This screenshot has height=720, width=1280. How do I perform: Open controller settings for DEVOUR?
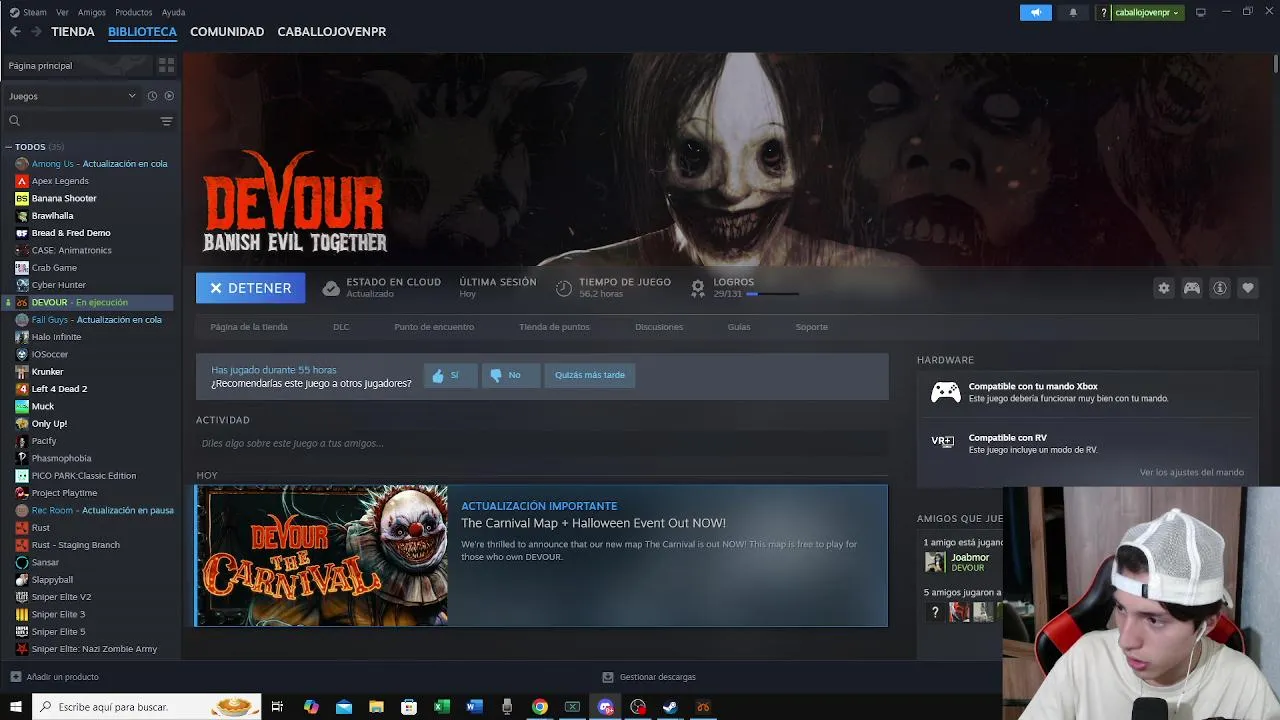point(1192,288)
